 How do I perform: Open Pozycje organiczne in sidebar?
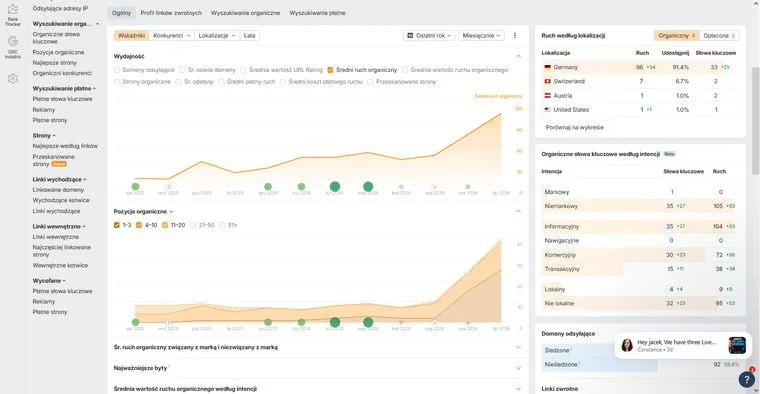click(x=58, y=52)
